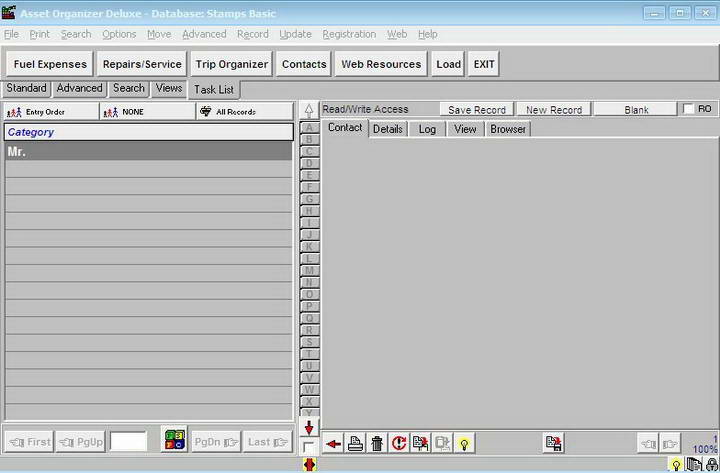Jump to letter M in alphabet index
Viewport: 720px width, 473px height.
pos(309,270)
